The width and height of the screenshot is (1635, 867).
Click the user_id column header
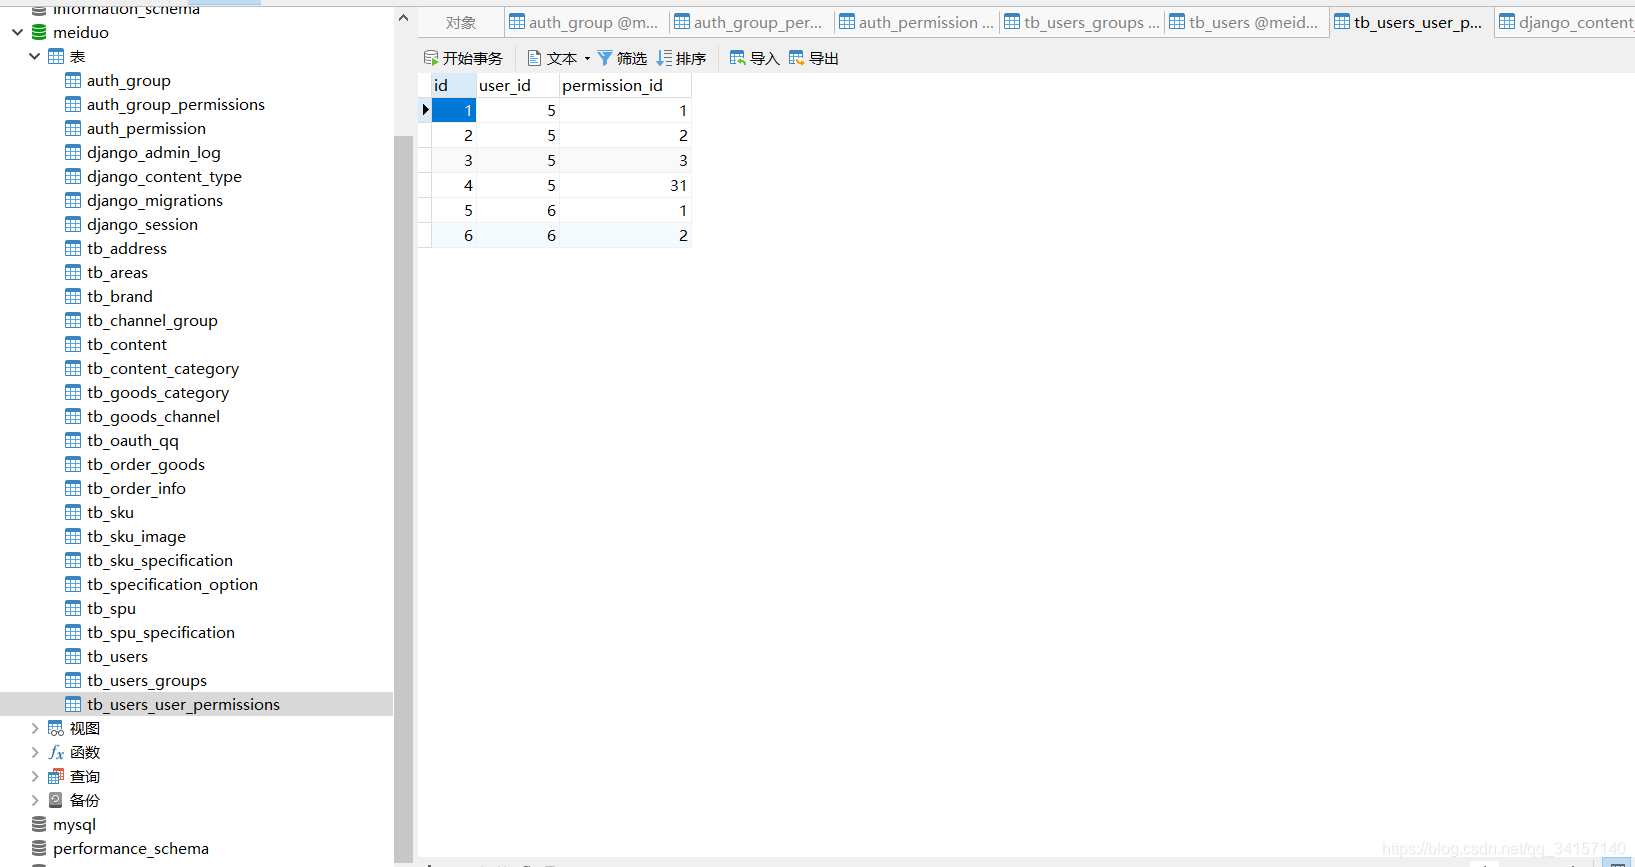pos(518,85)
